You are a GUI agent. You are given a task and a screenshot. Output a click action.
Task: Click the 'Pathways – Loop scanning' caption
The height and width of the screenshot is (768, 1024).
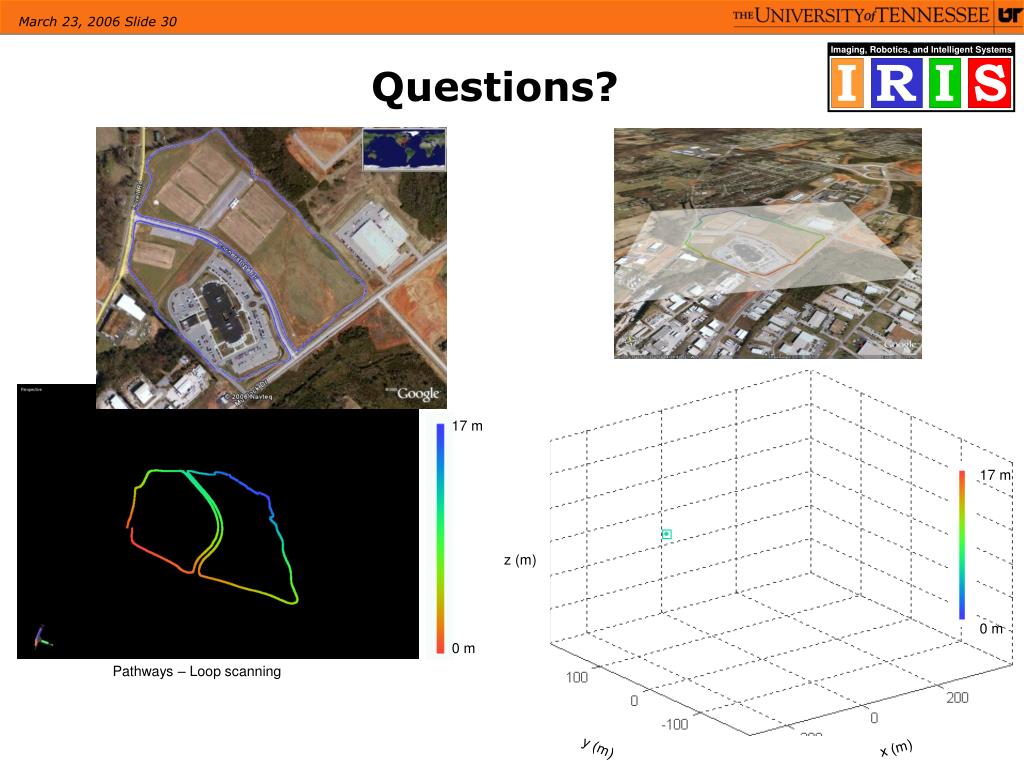coord(197,671)
